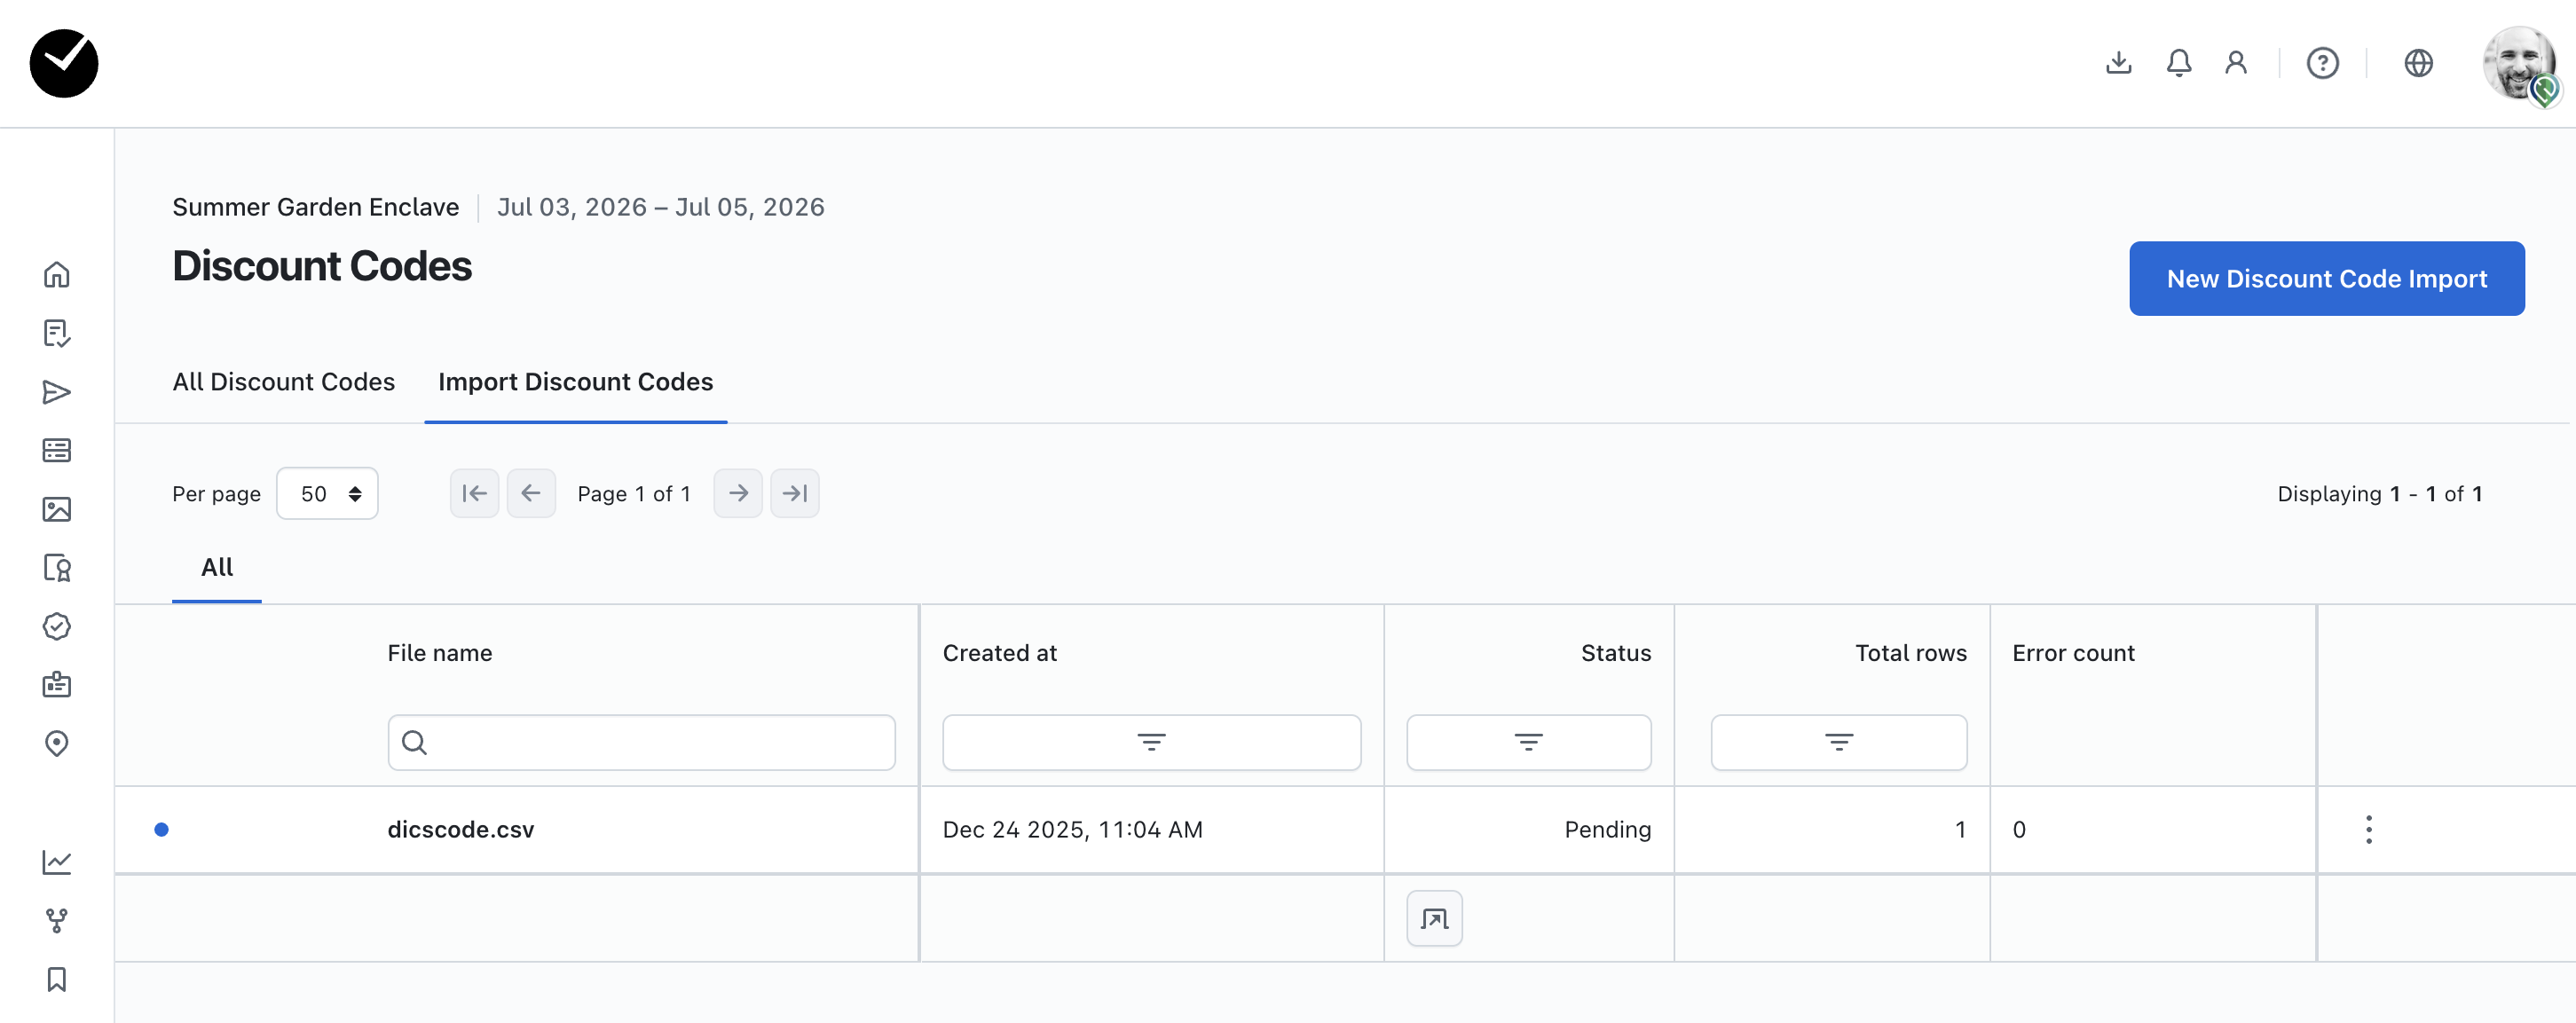Viewport: 2576px width, 1023px height.
Task: Click the download icon in header
Action: pos(2118,63)
